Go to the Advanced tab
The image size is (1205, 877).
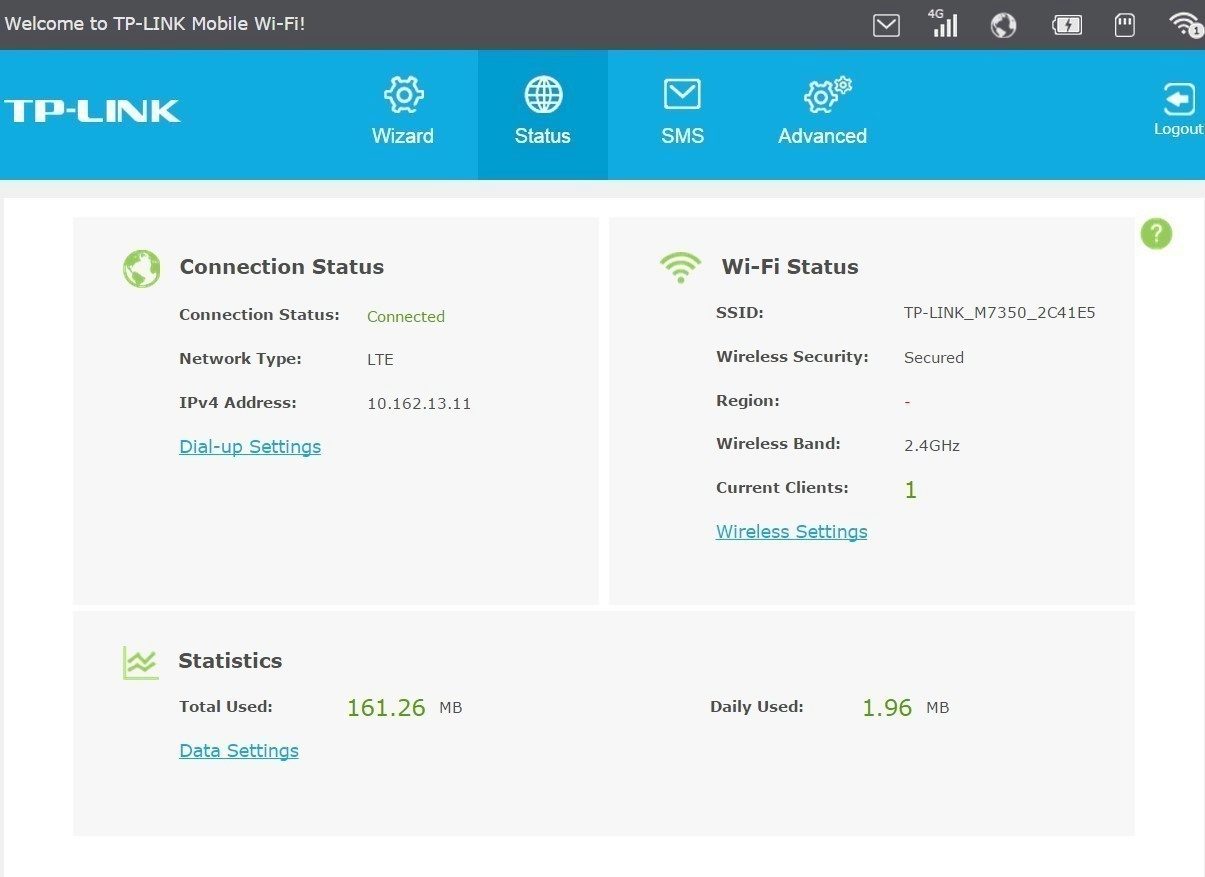pyautogui.click(x=823, y=113)
